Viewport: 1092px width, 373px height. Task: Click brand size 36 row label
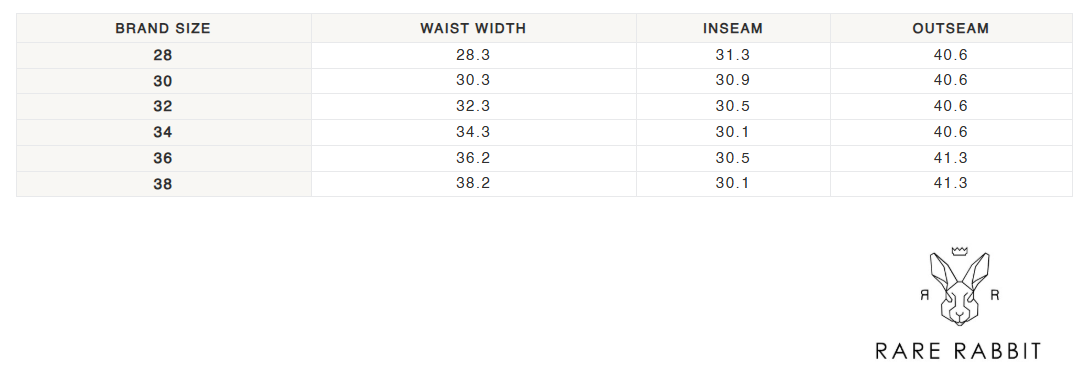(x=163, y=158)
